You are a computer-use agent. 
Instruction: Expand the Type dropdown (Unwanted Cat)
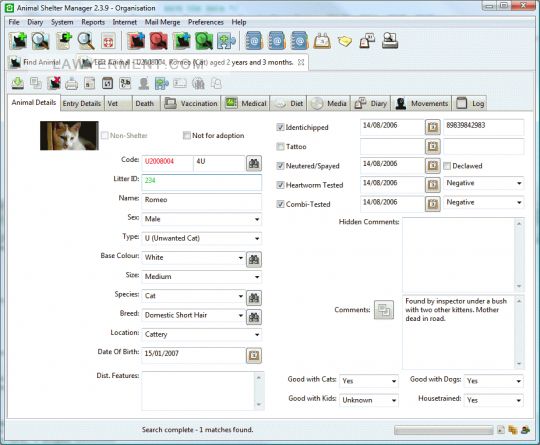click(201, 238)
